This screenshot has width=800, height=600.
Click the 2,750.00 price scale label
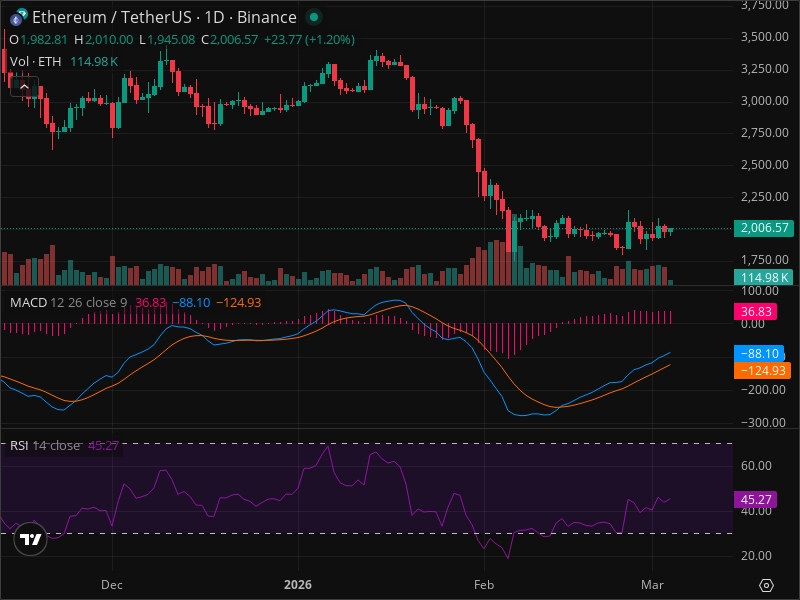pyautogui.click(x=765, y=133)
